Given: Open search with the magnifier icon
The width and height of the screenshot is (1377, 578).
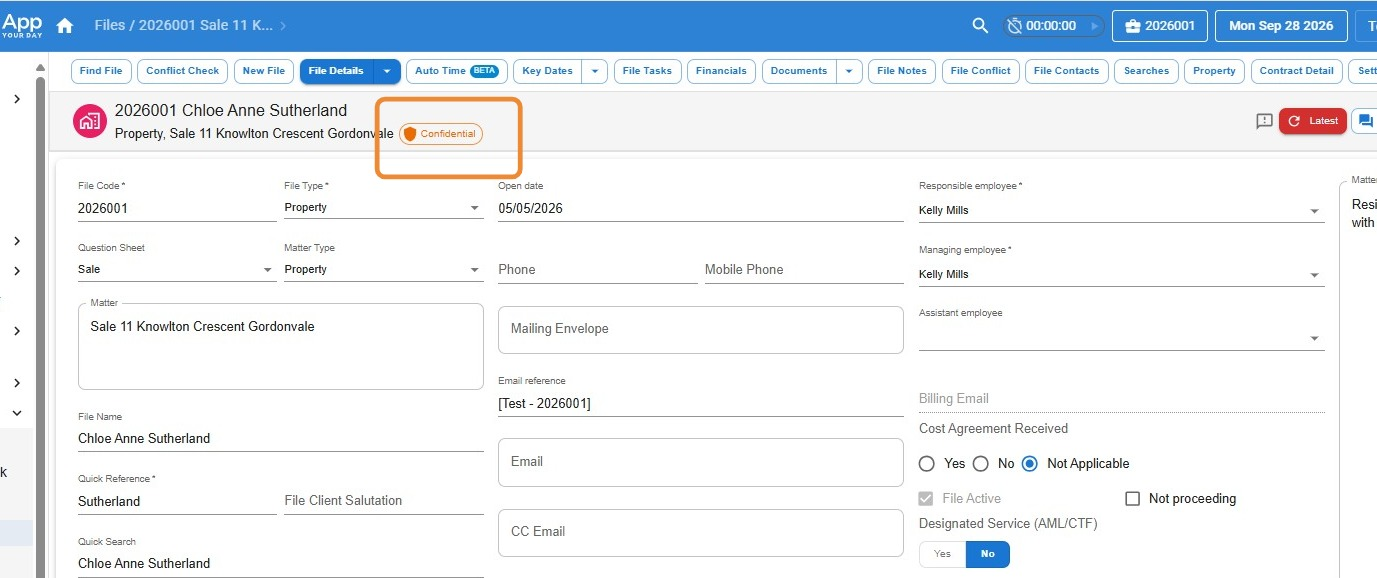Looking at the screenshot, I should coord(981,26).
